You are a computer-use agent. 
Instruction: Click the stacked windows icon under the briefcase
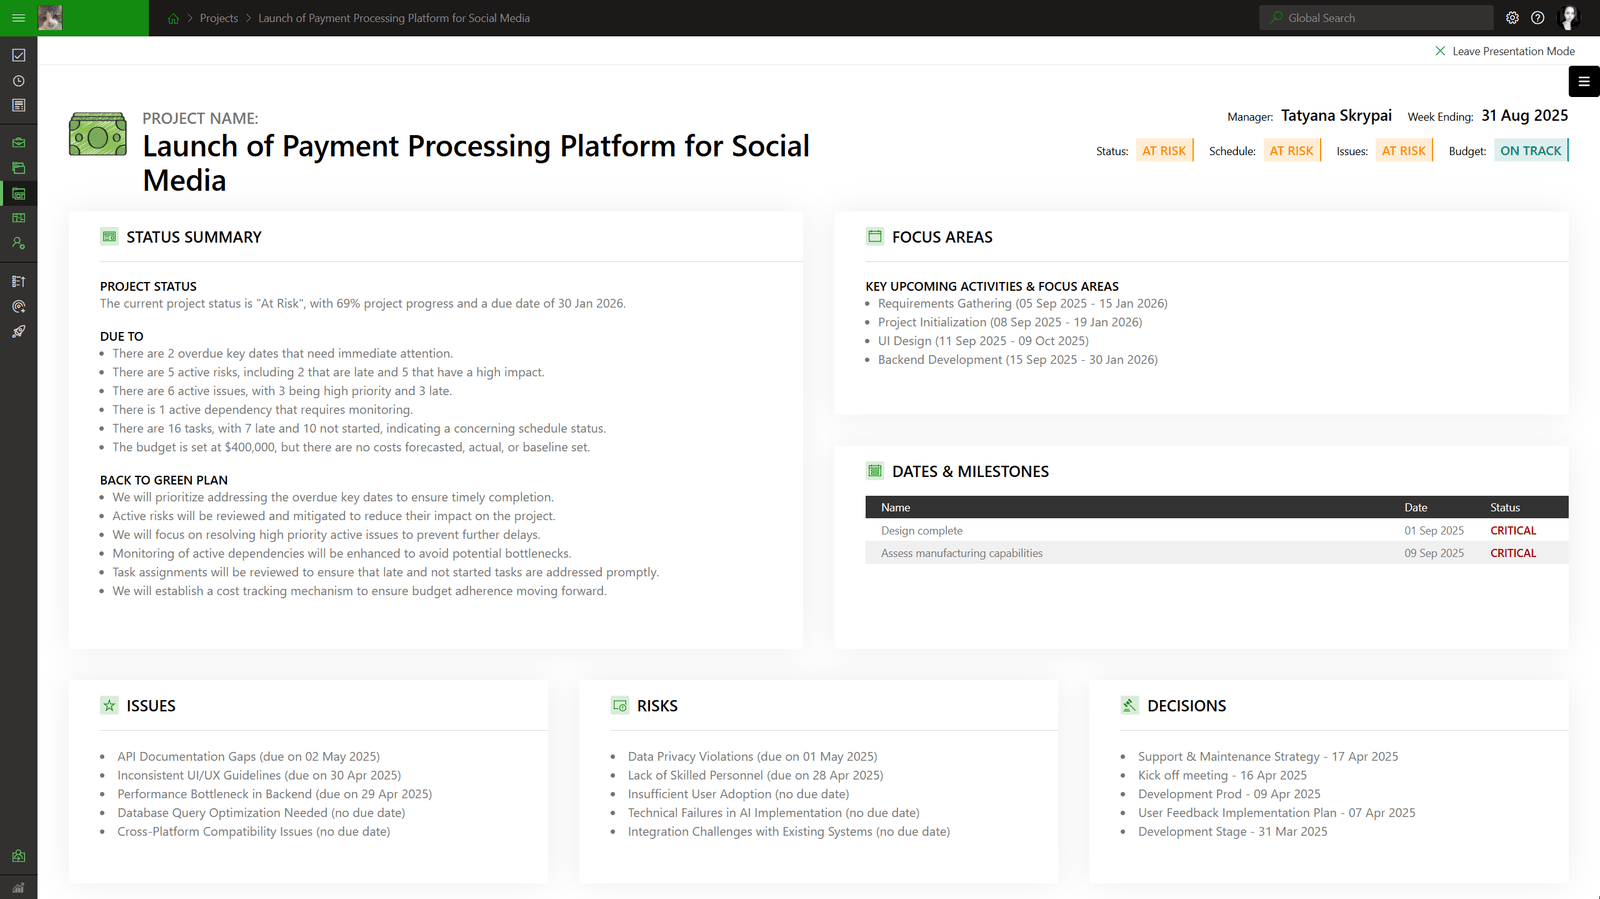point(18,168)
